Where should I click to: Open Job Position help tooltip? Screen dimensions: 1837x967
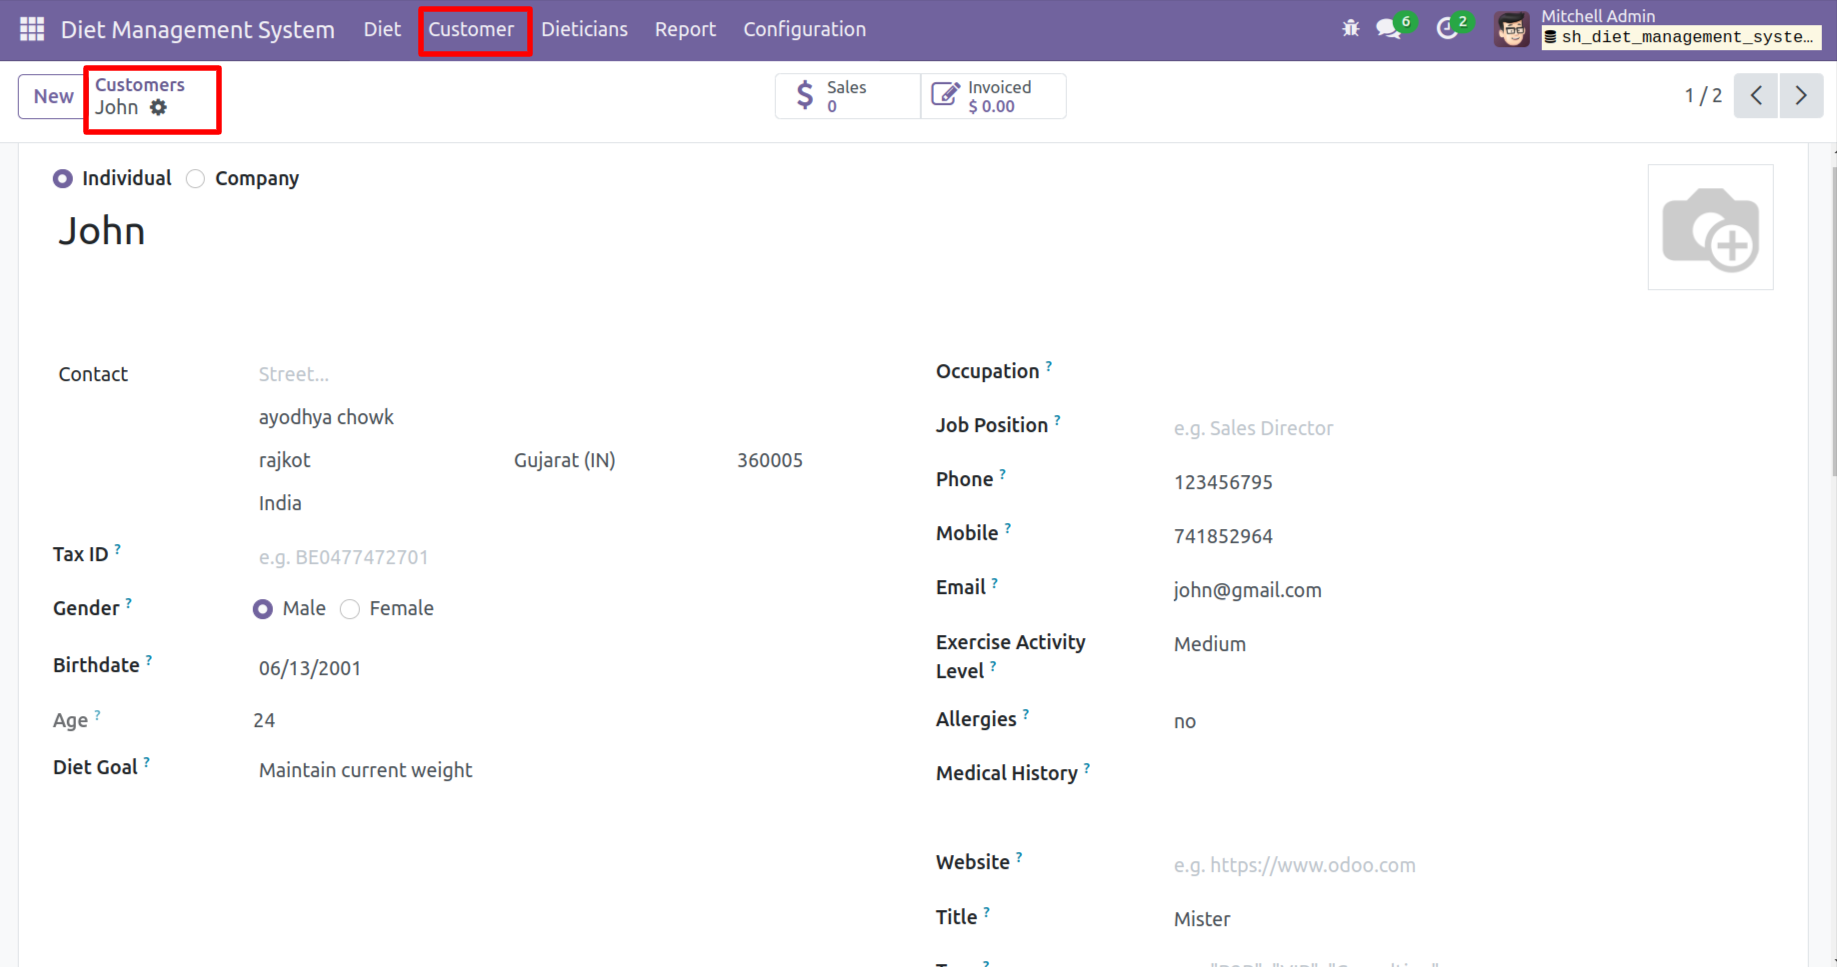coord(1057,420)
